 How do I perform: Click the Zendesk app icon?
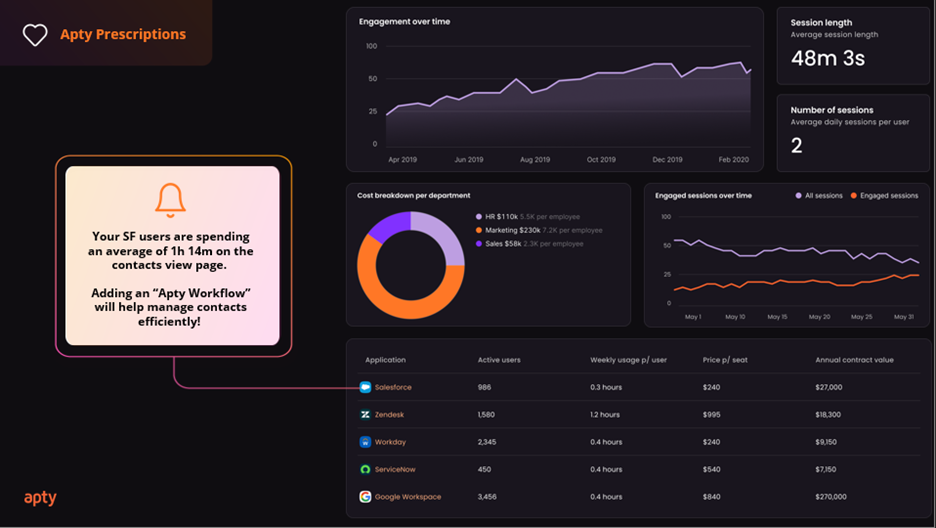[365, 415]
